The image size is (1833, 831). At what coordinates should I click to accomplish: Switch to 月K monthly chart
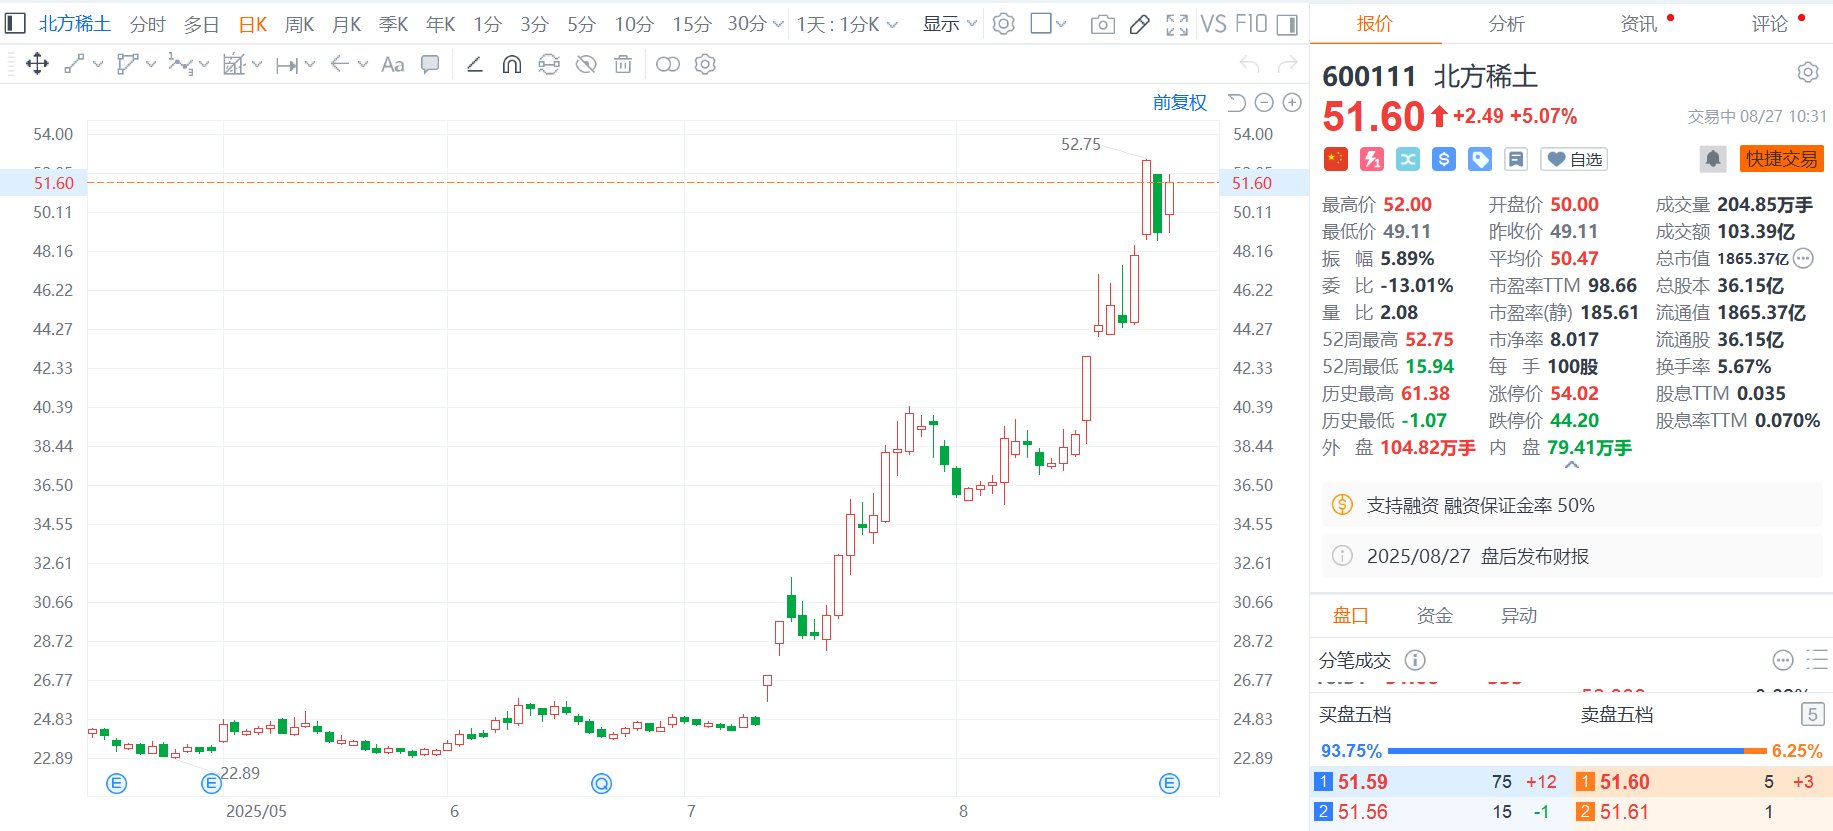coord(346,24)
